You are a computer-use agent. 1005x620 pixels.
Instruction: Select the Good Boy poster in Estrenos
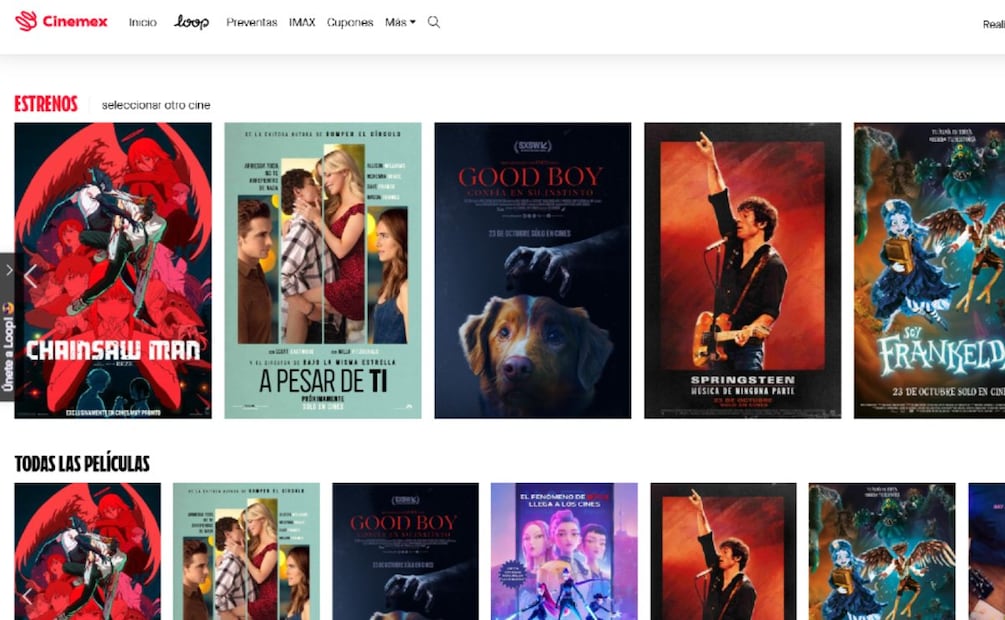click(532, 270)
